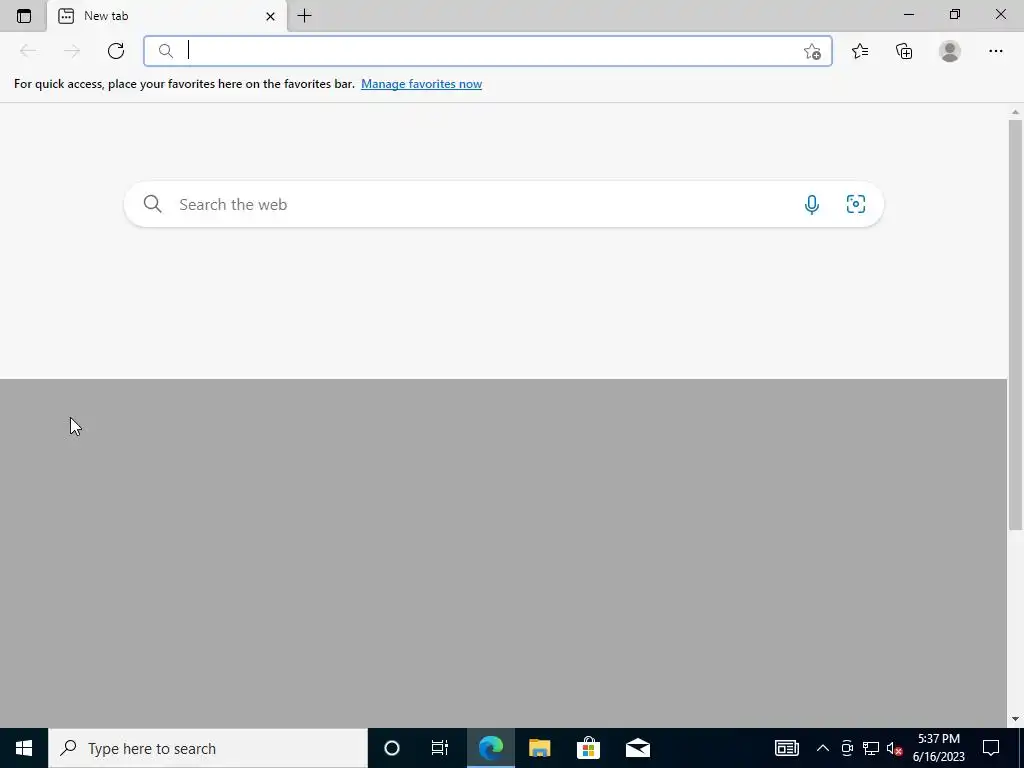This screenshot has width=1024, height=768.
Task: Minimize the Edge window
Action: coord(908,14)
